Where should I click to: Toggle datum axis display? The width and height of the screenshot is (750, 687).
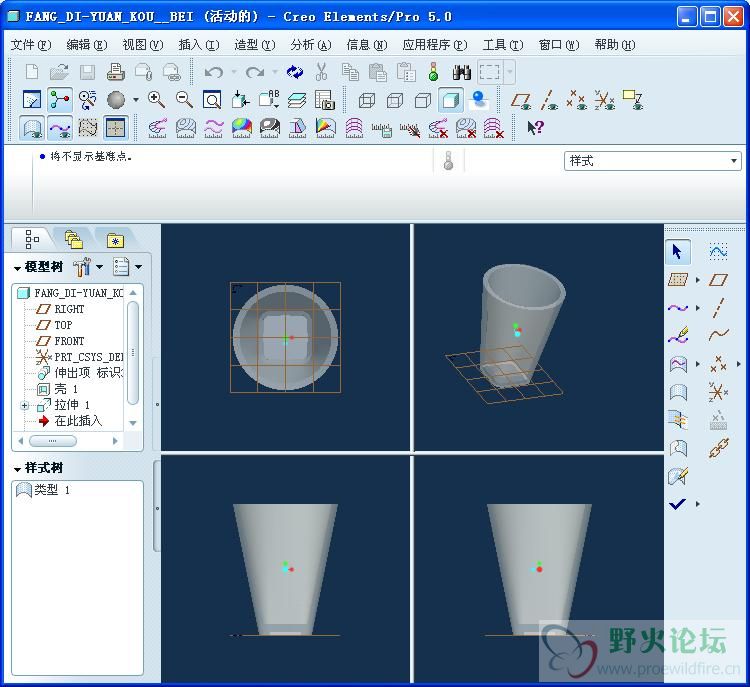[x=549, y=100]
